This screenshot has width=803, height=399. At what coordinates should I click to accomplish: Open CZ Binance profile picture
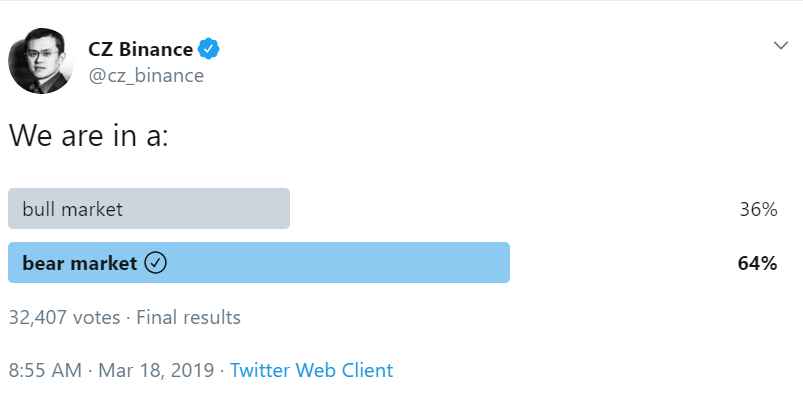click(41, 61)
